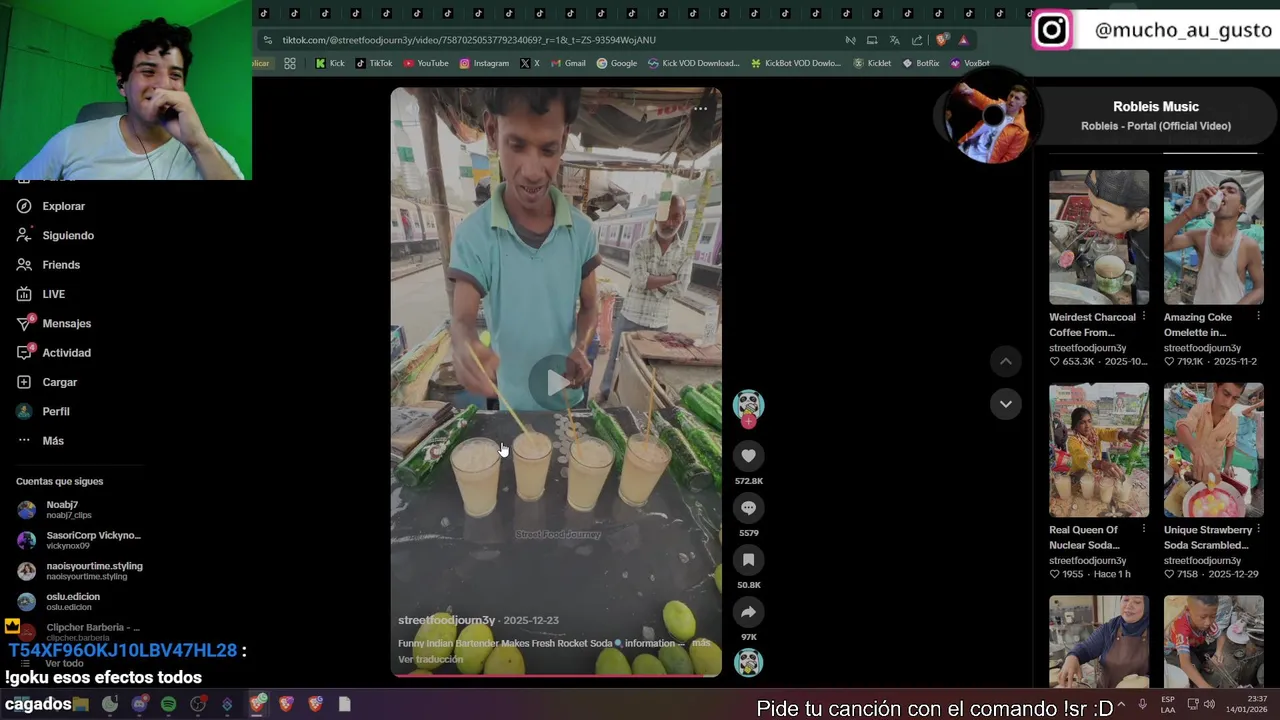Open streetfoodjourn3y username on video
Image resolution: width=1280 pixels, height=720 pixels.
446,620
